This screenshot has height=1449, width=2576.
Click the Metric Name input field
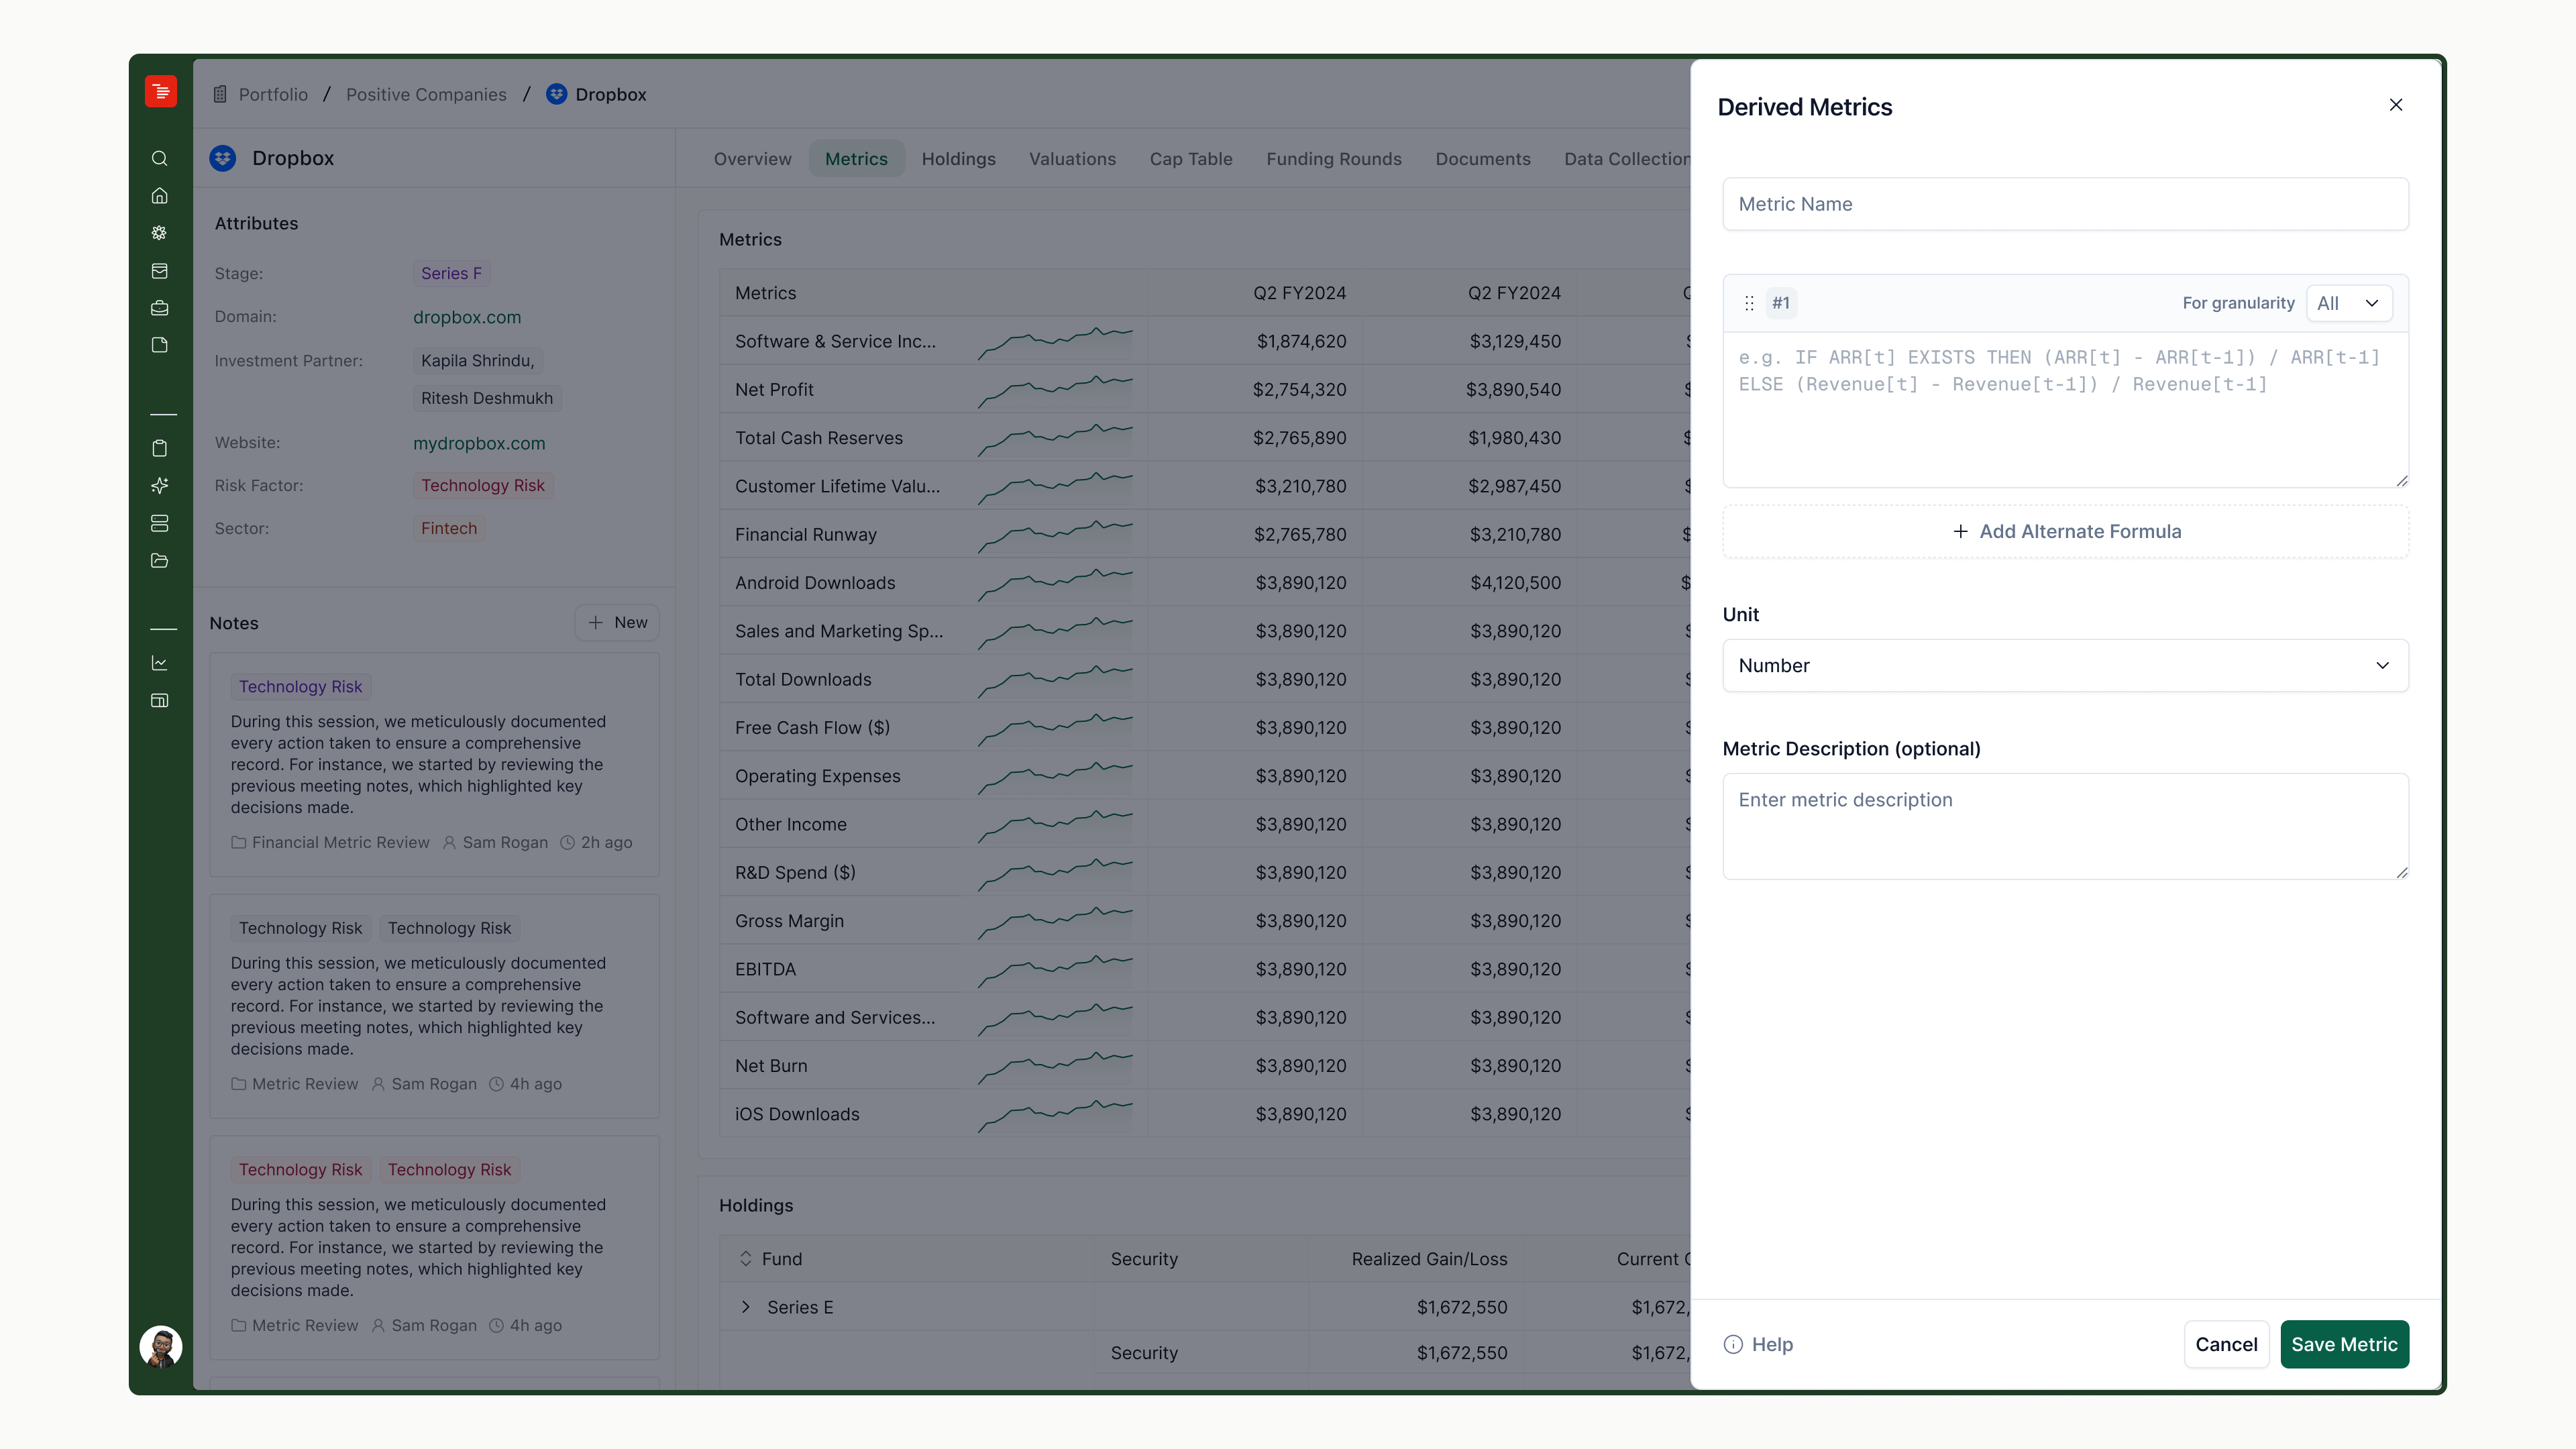click(x=2065, y=204)
